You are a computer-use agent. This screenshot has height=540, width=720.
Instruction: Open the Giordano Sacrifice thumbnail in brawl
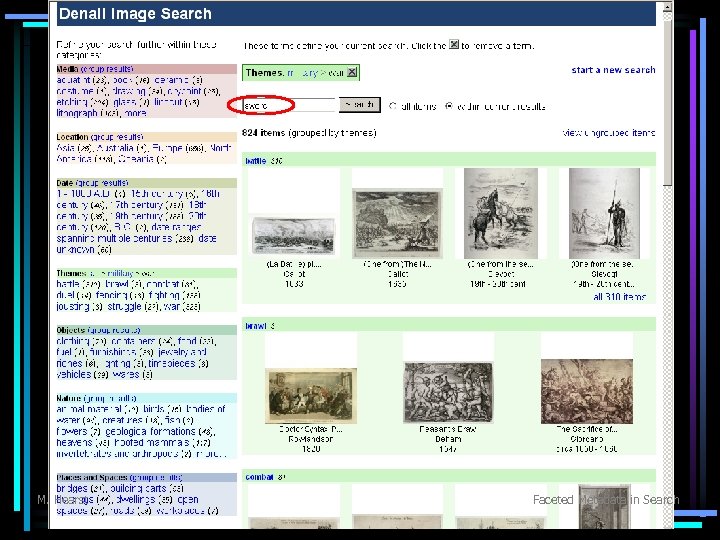[586, 392]
